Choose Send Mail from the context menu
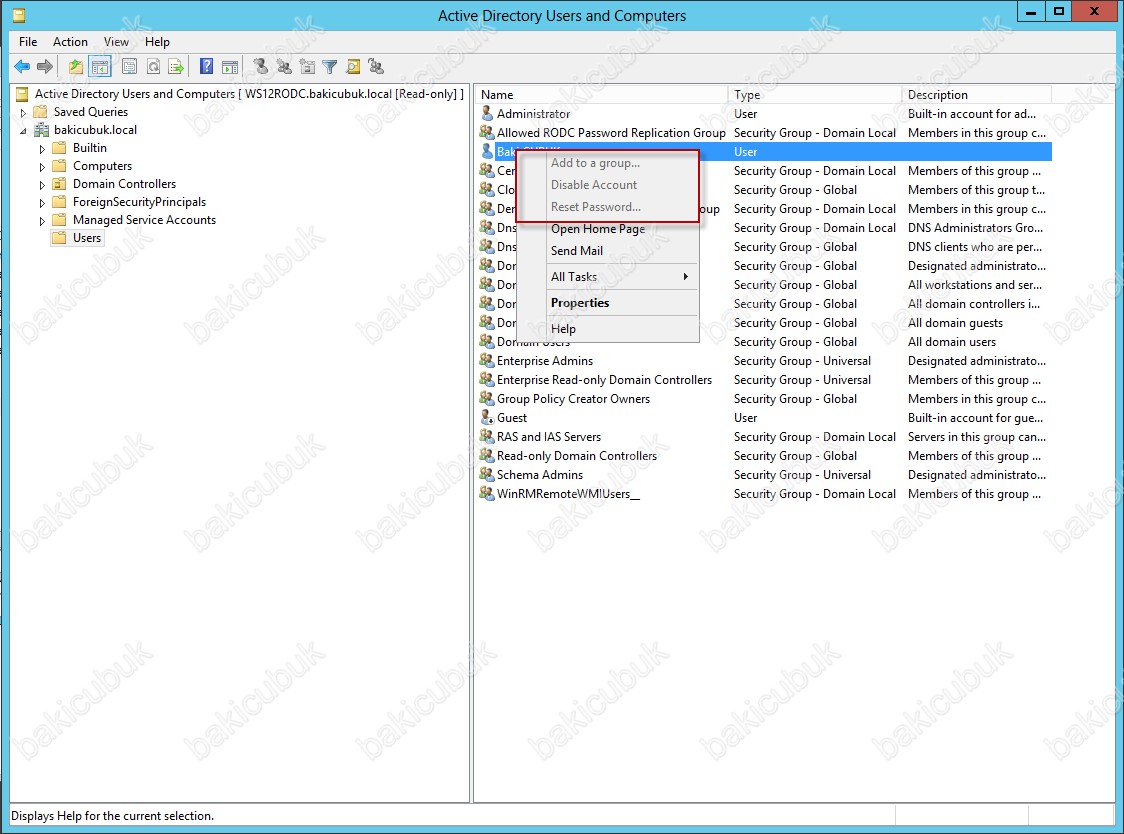The width and height of the screenshot is (1124, 834). point(608,250)
